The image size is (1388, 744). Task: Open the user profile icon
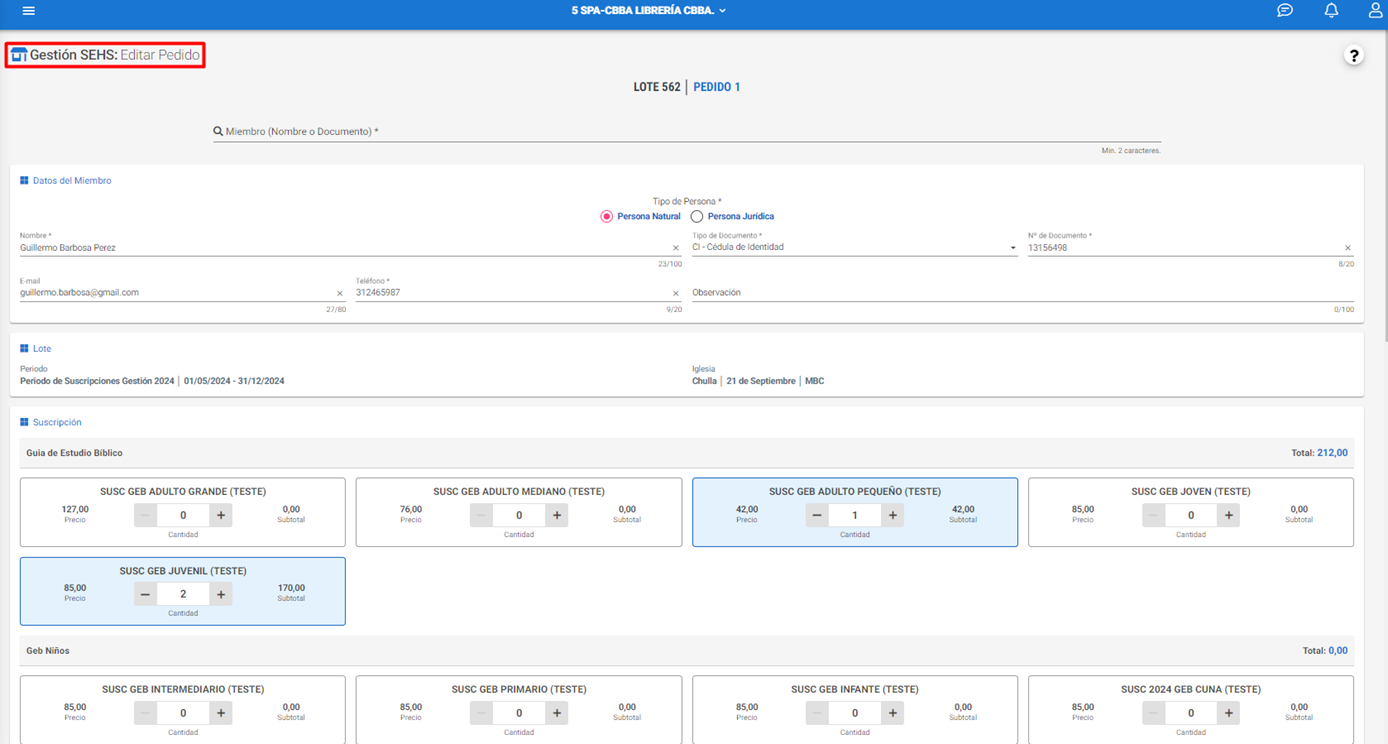click(x=1376, y=11)
